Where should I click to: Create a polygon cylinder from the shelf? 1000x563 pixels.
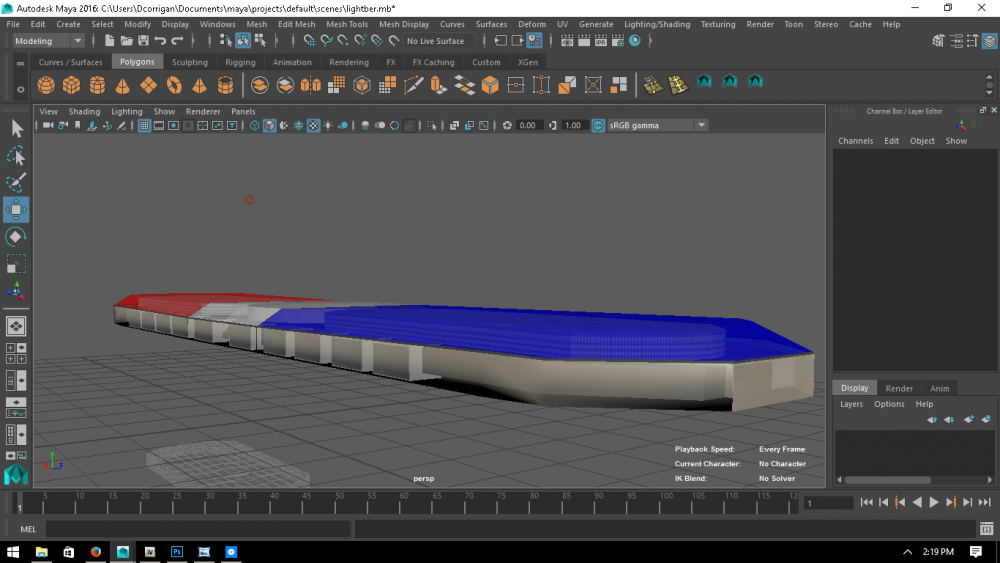click(98, 85)
